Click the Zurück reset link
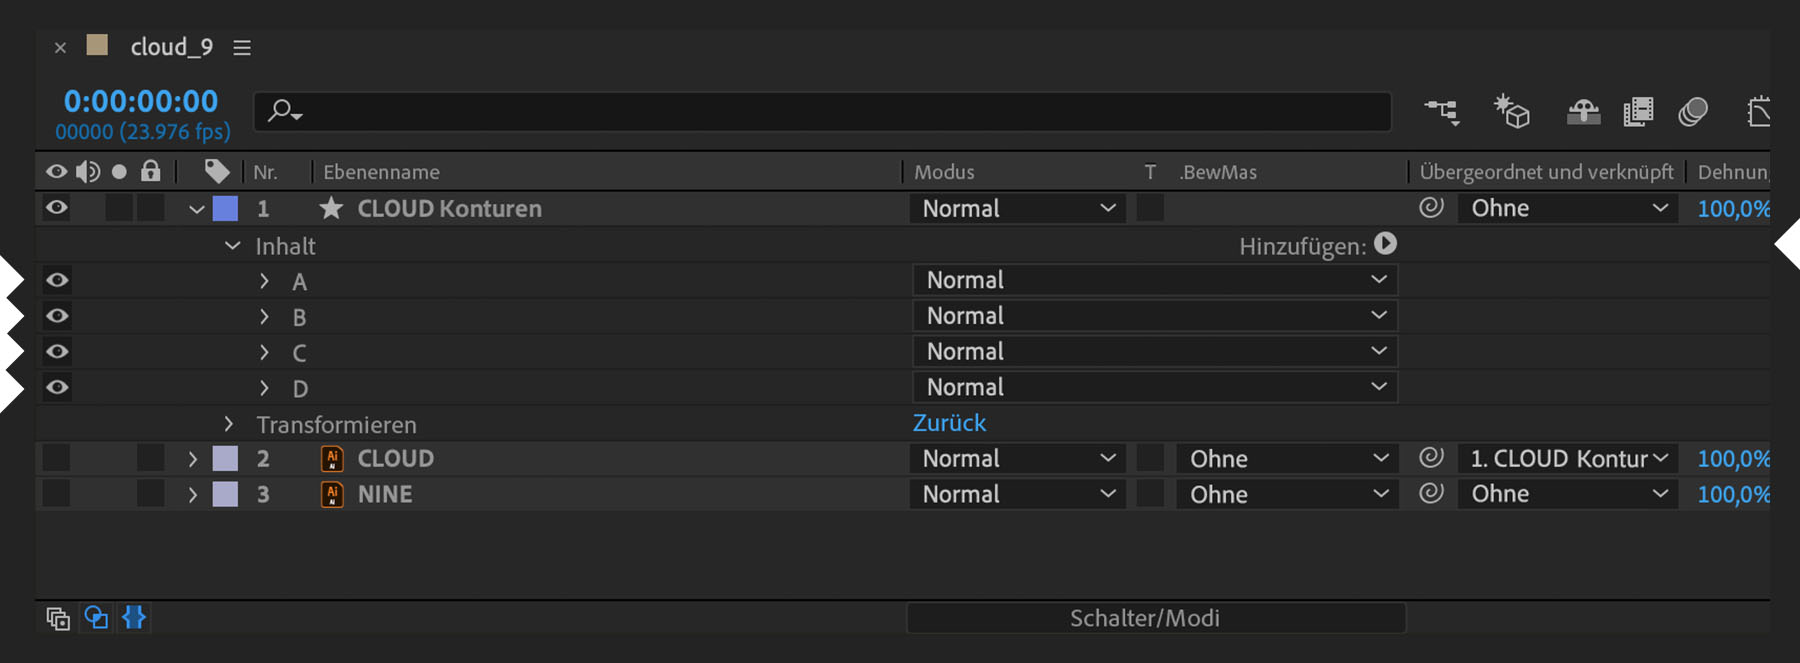This screenshot has width=1800, height=663. pyautogui.click(x=949, y=423)
